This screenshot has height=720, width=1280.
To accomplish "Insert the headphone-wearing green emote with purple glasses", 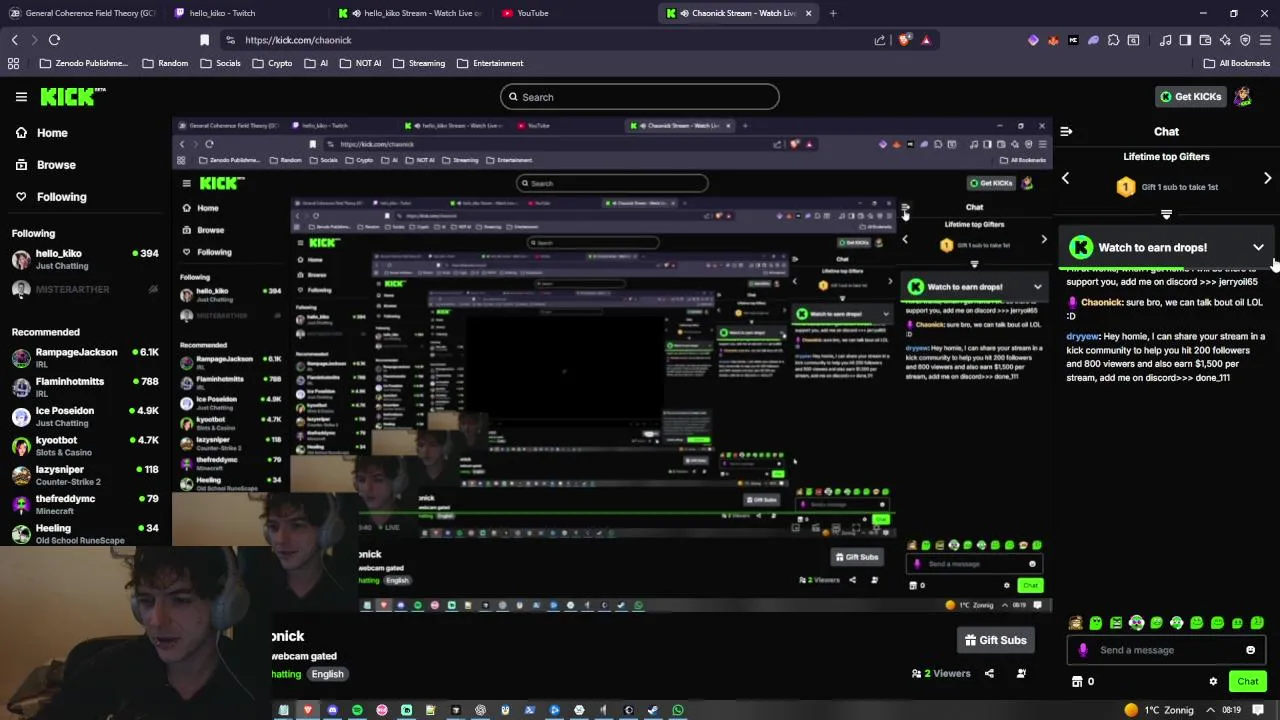I will tap(1137, 623).
